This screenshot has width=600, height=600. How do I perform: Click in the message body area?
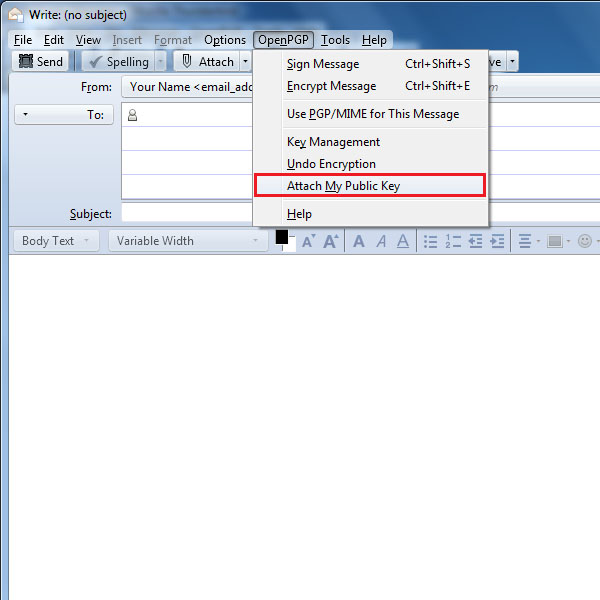(304, 427)
